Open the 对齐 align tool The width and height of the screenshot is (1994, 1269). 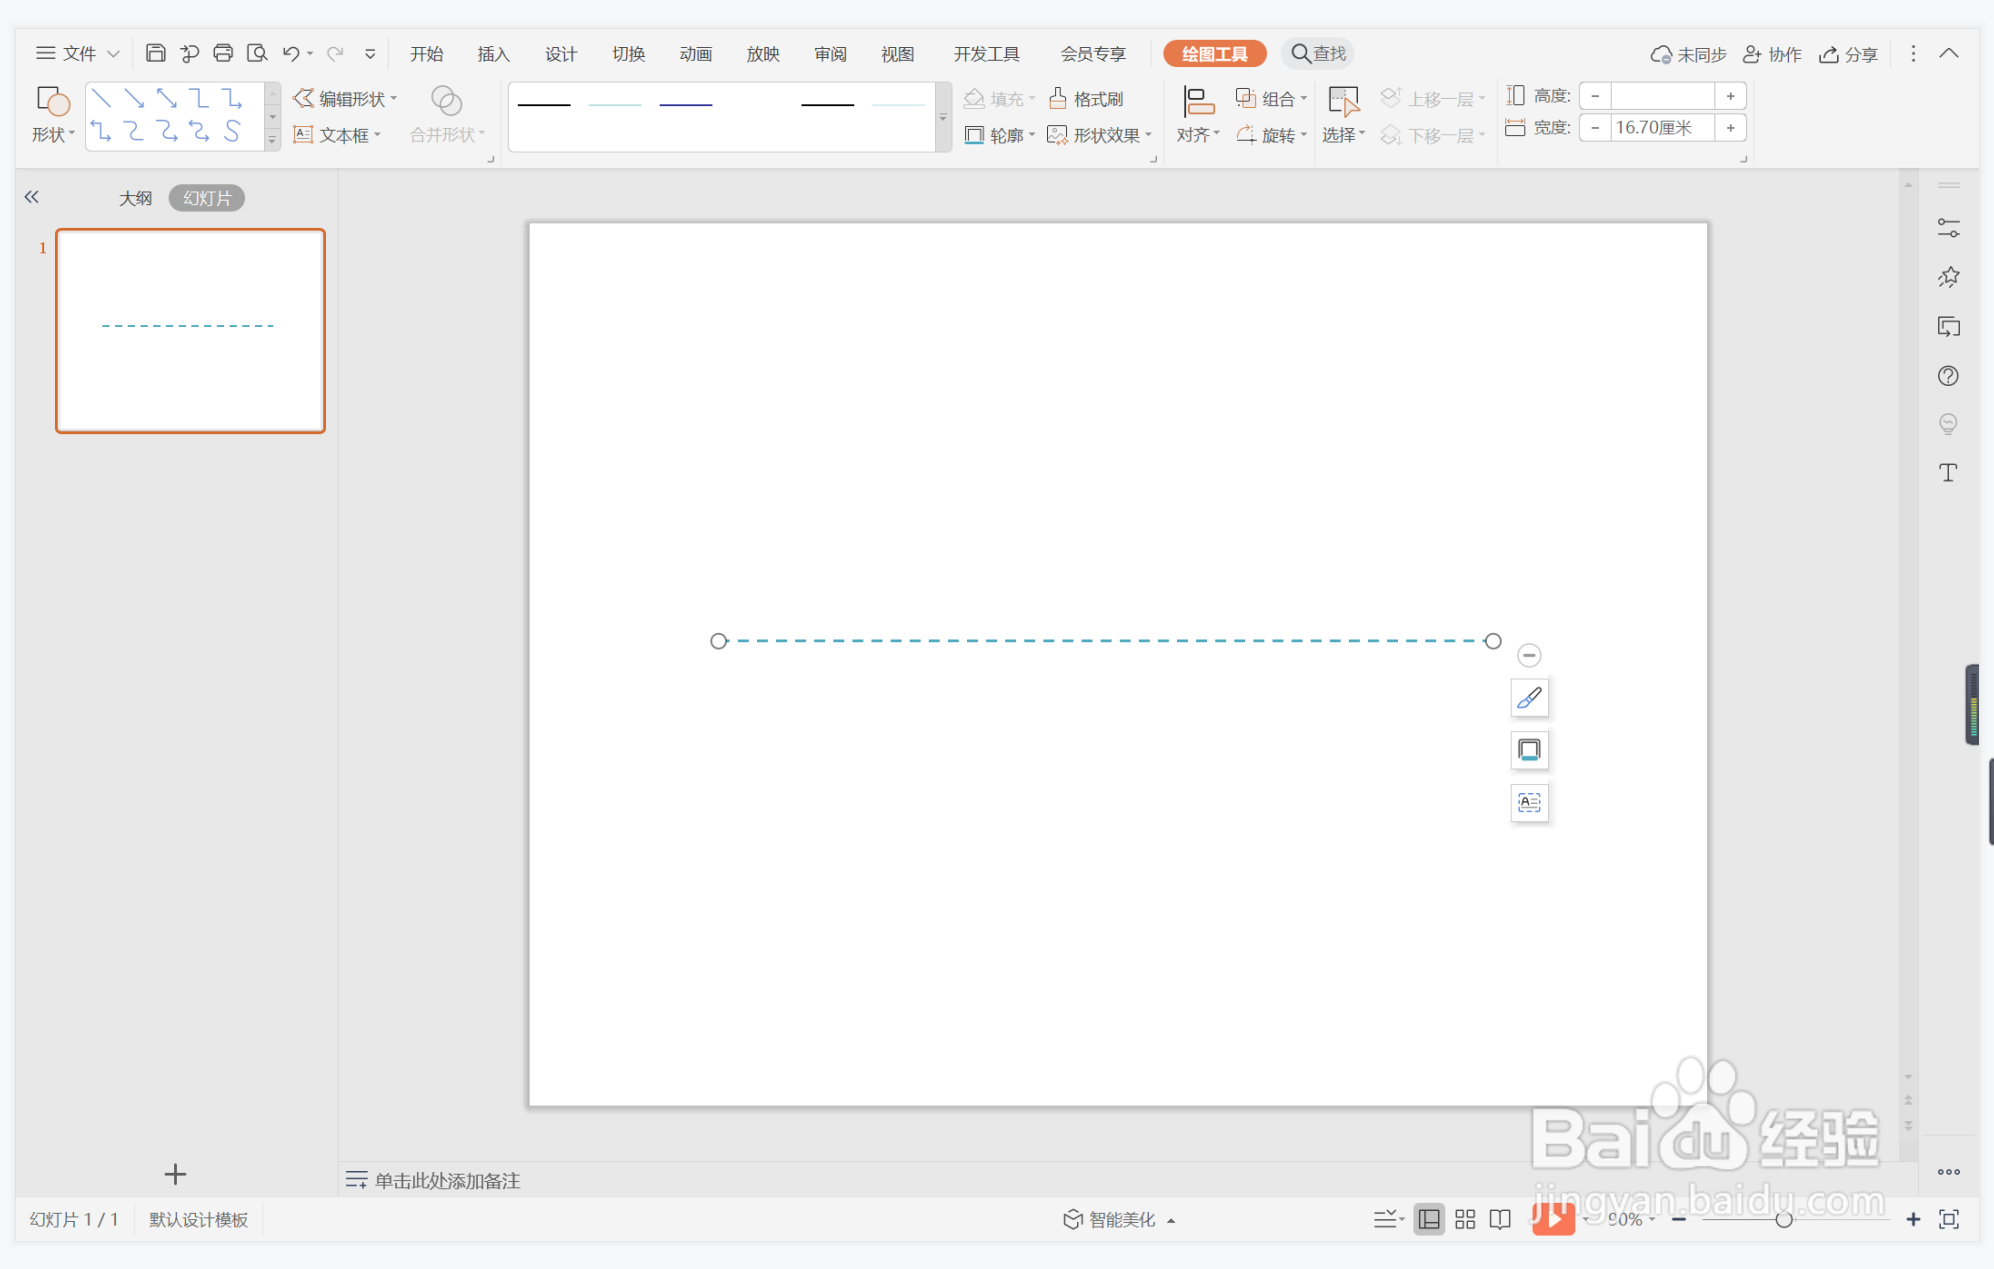[1198, 115]
